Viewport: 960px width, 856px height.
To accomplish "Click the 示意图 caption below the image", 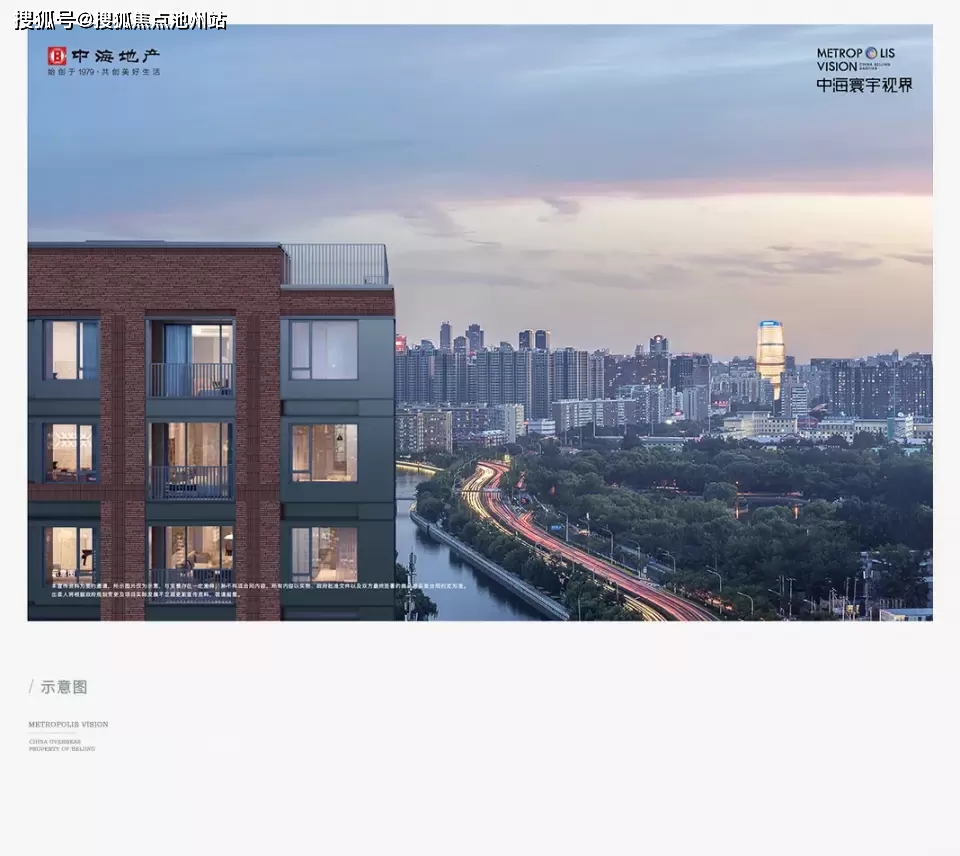I will (x=64, y=687).
